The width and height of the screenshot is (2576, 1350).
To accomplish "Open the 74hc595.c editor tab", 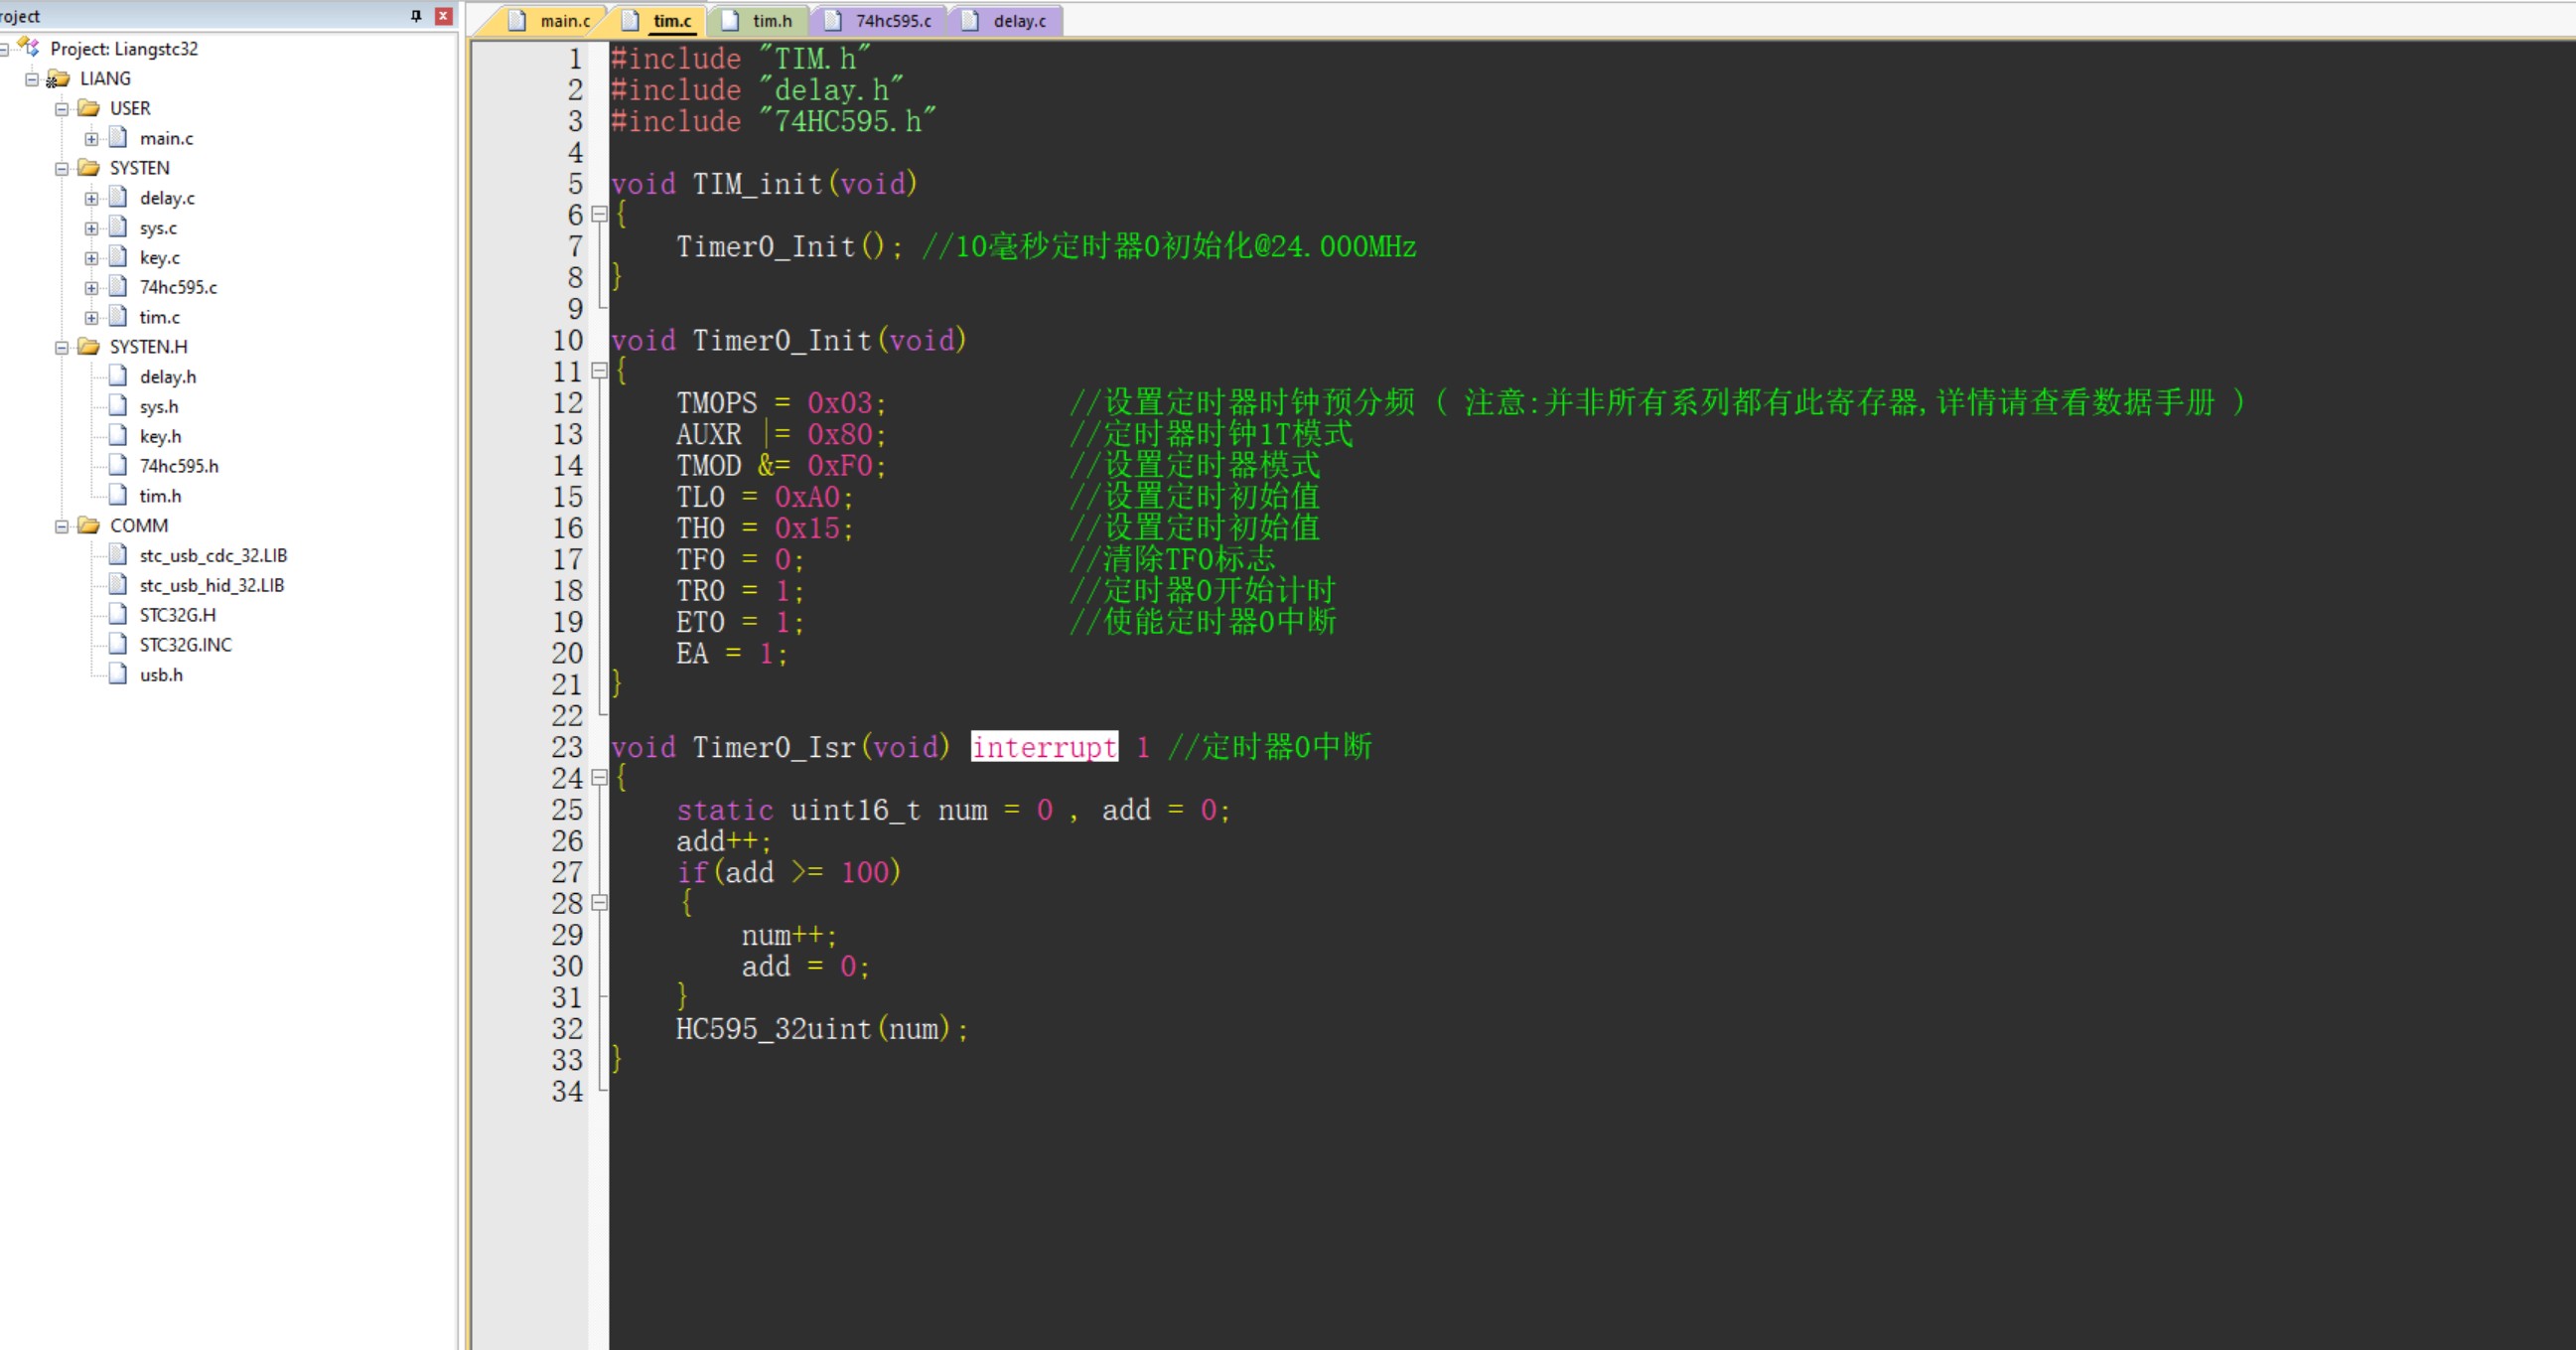I will [x=881, y=20].
